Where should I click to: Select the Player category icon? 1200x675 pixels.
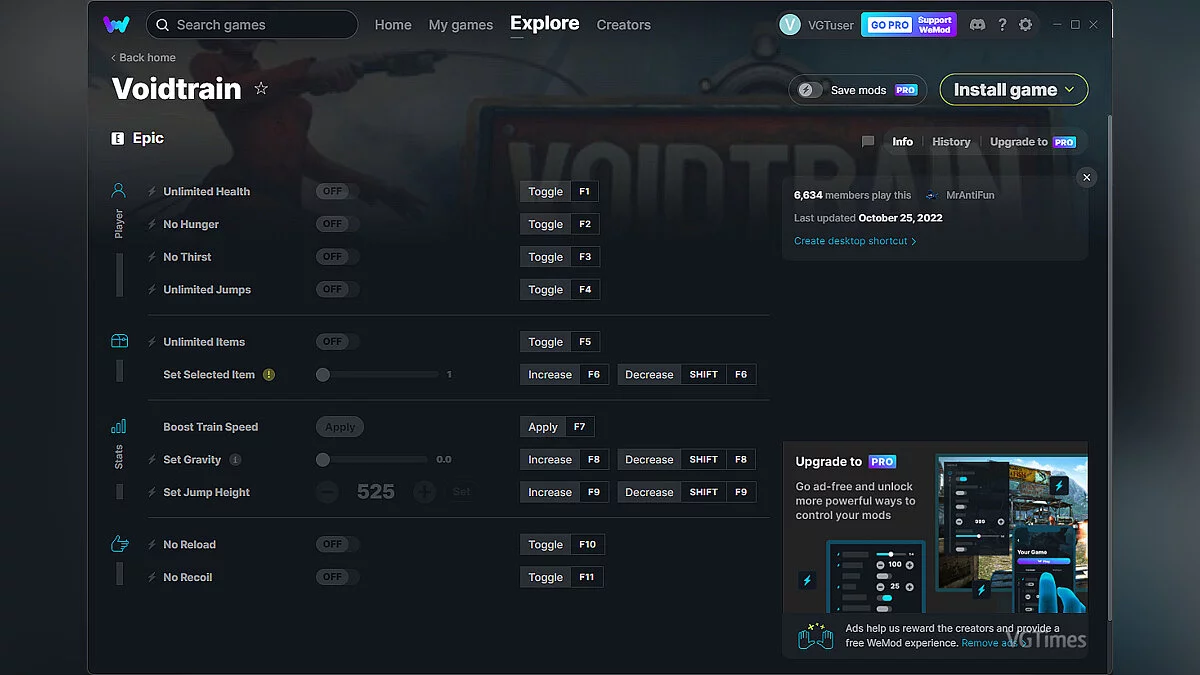[119, 190]
